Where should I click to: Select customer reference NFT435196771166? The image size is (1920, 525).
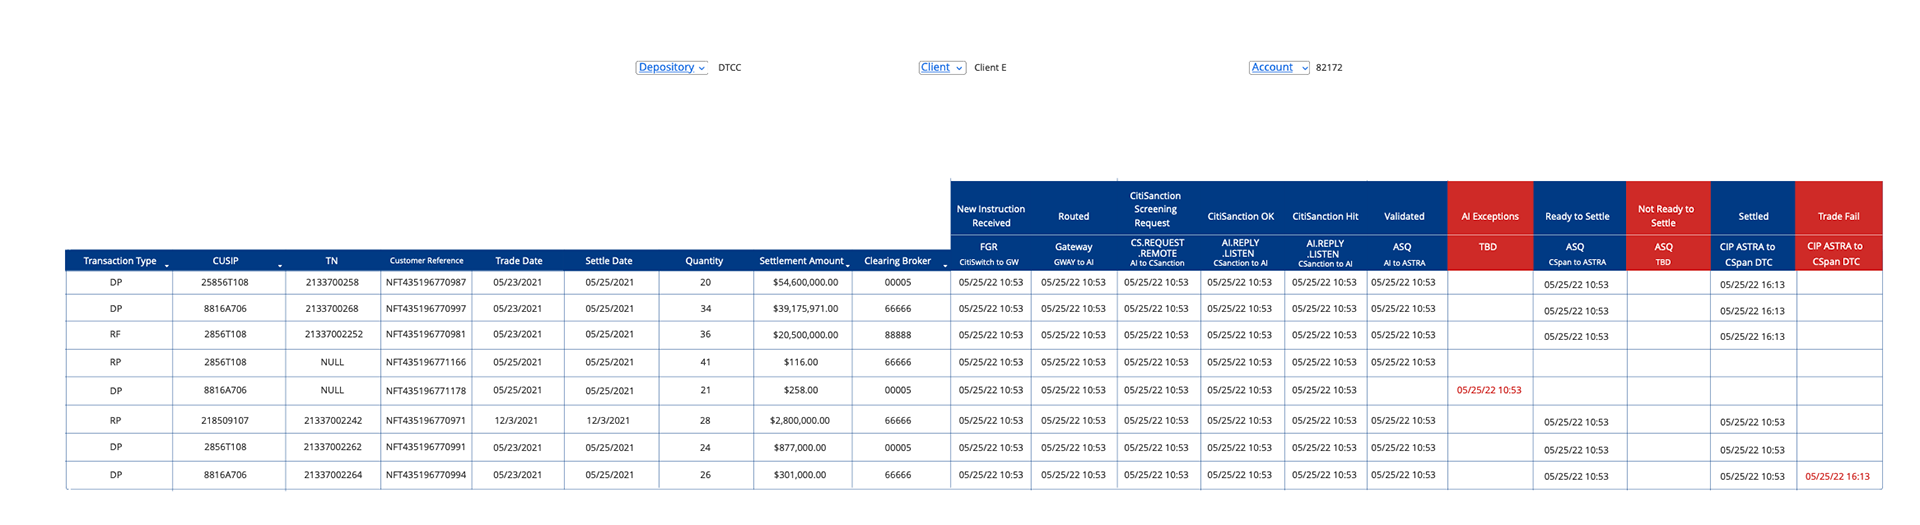click(x=426, y=362)
